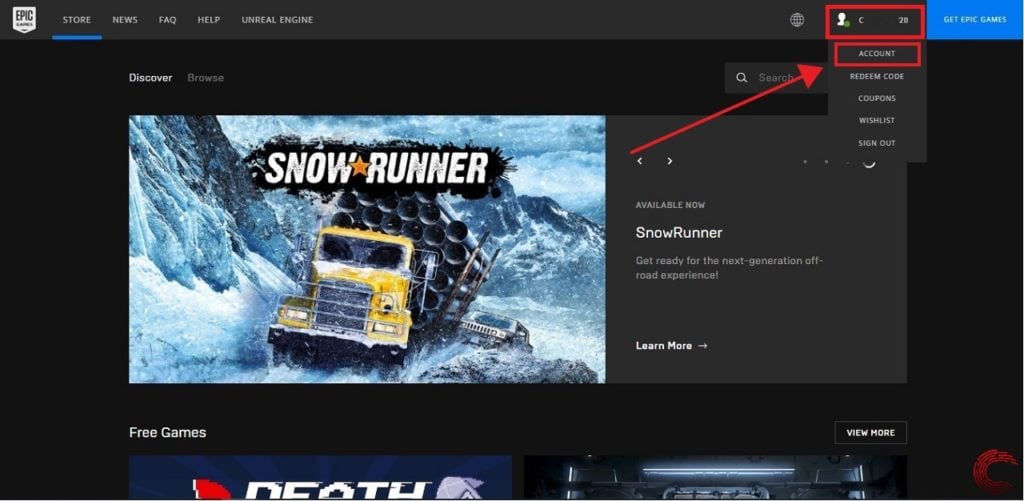Click the user profile avatar icon
This screenshot has height=501, width=1024.
point(842,20)
